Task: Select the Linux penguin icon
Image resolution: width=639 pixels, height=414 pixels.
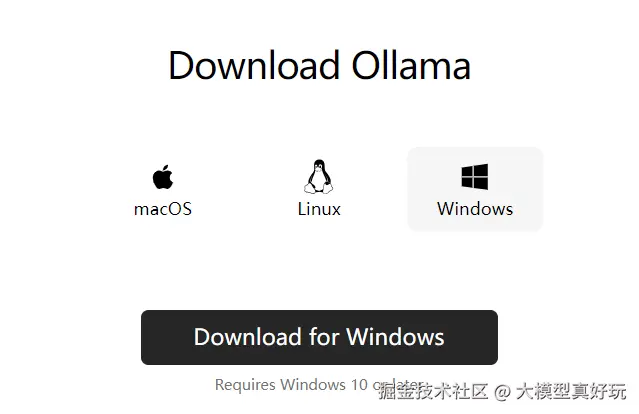Action: pos(319,176)
